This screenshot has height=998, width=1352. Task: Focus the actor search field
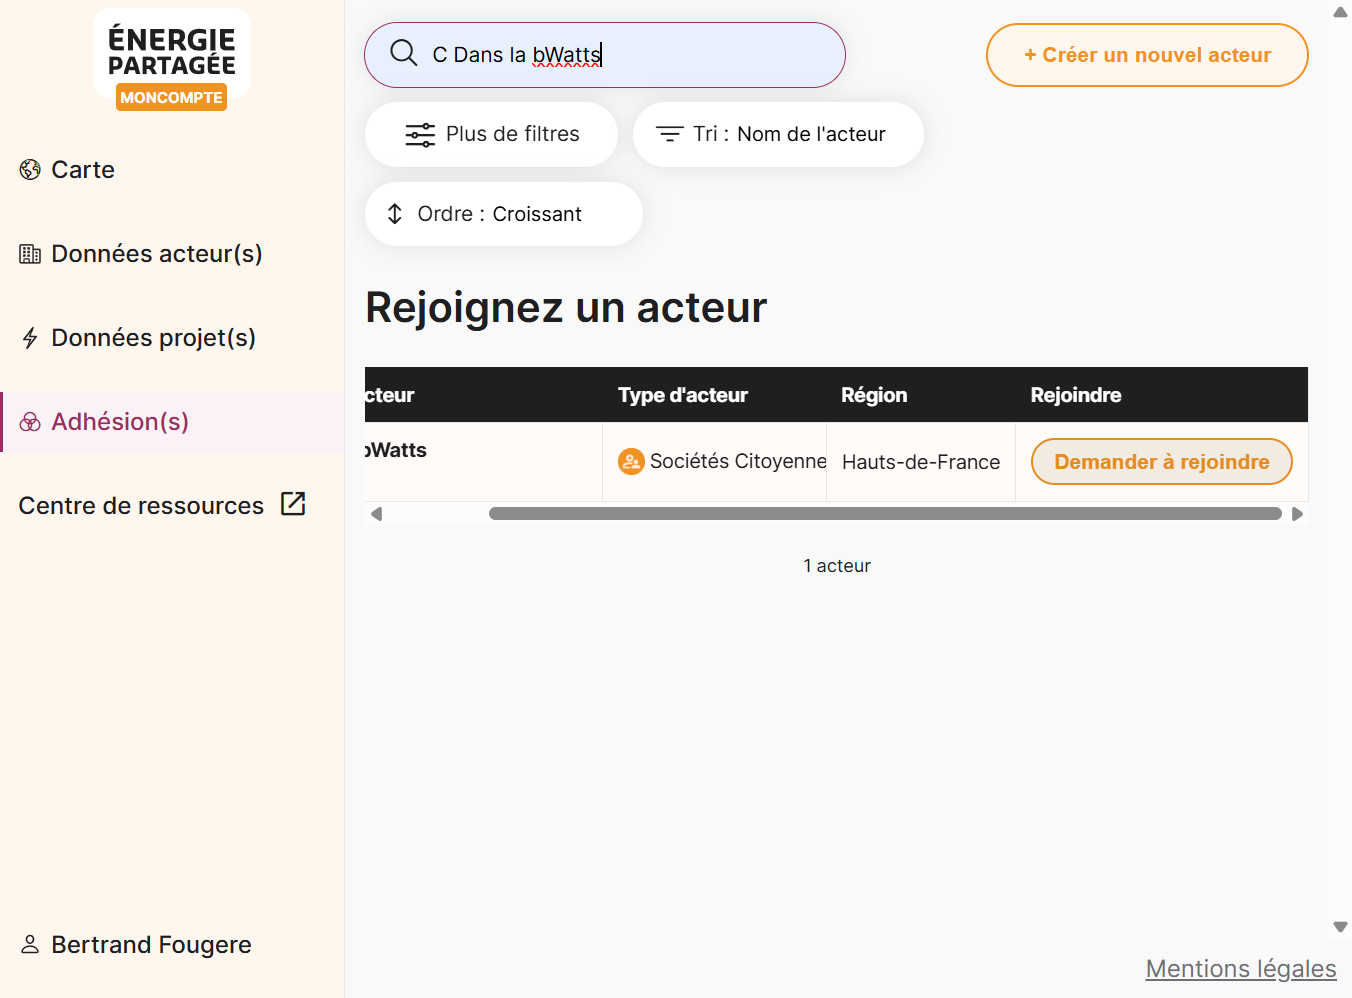[x=605, y=55]
